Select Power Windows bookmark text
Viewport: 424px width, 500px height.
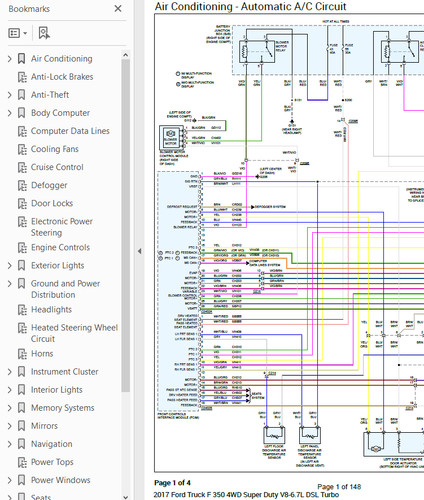[x=61, y=480]
